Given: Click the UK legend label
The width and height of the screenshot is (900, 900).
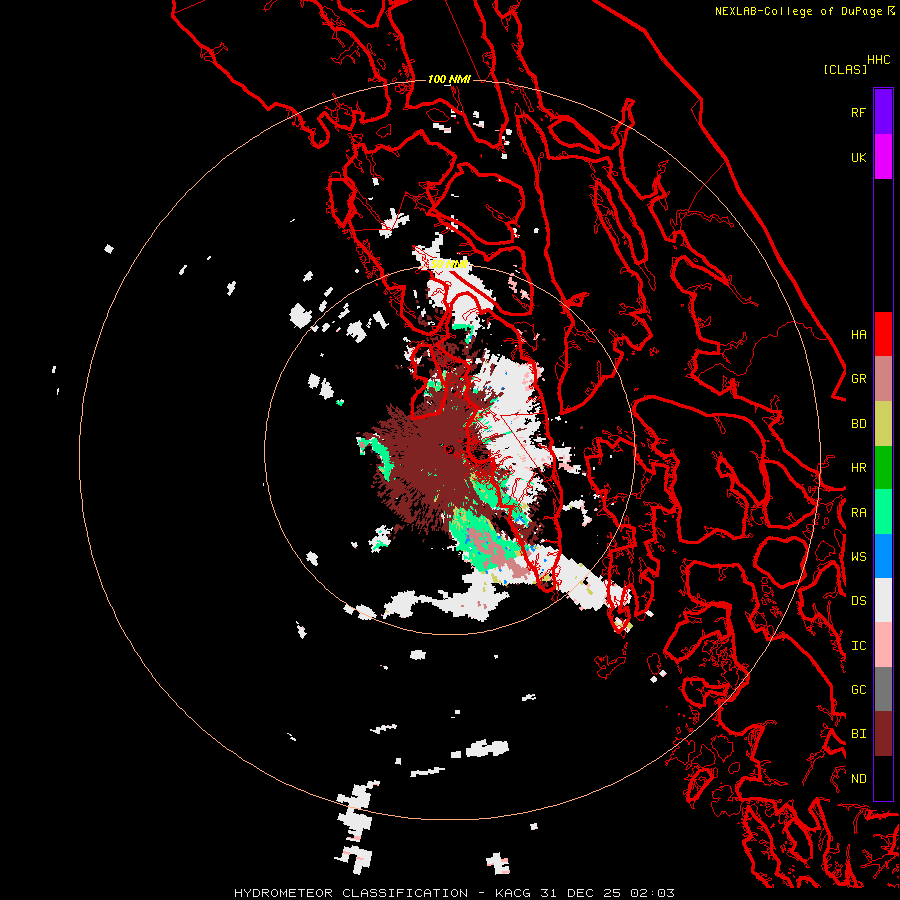Looking at the screenshot, I should [858, 157].
